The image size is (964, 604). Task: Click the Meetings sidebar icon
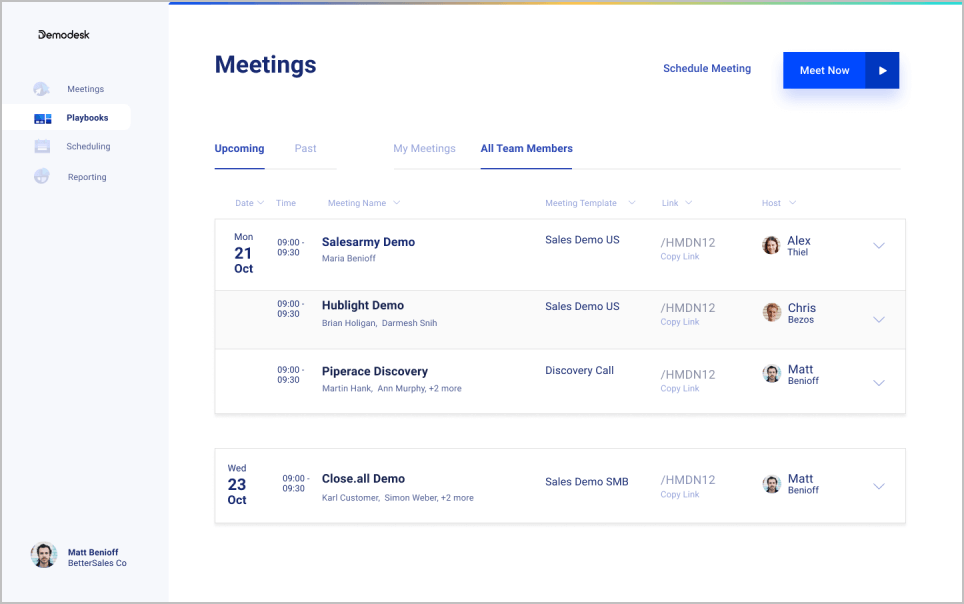coord(41,89)
